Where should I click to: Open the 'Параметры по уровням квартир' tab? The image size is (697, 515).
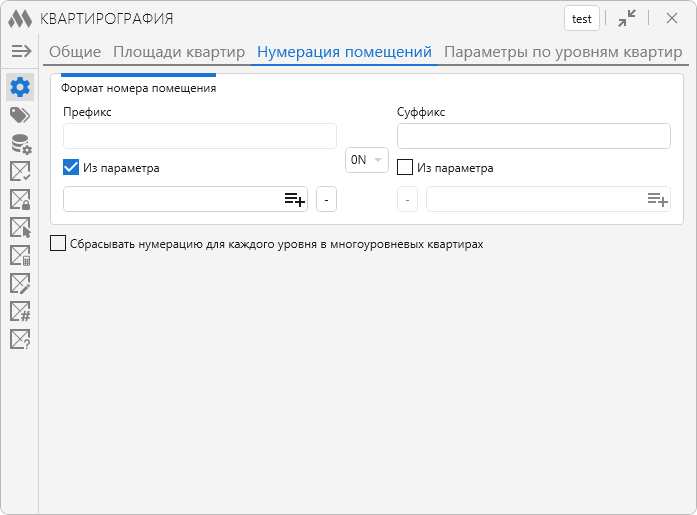(562, 52)
